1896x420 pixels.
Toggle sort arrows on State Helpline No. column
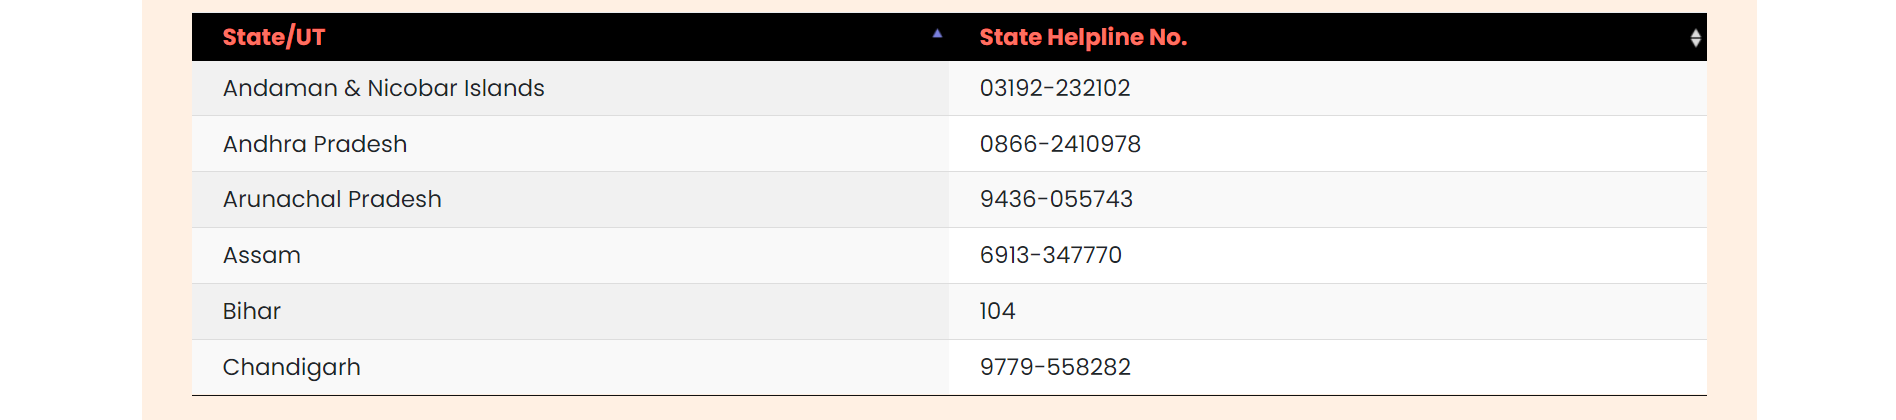click(1695, 38)
